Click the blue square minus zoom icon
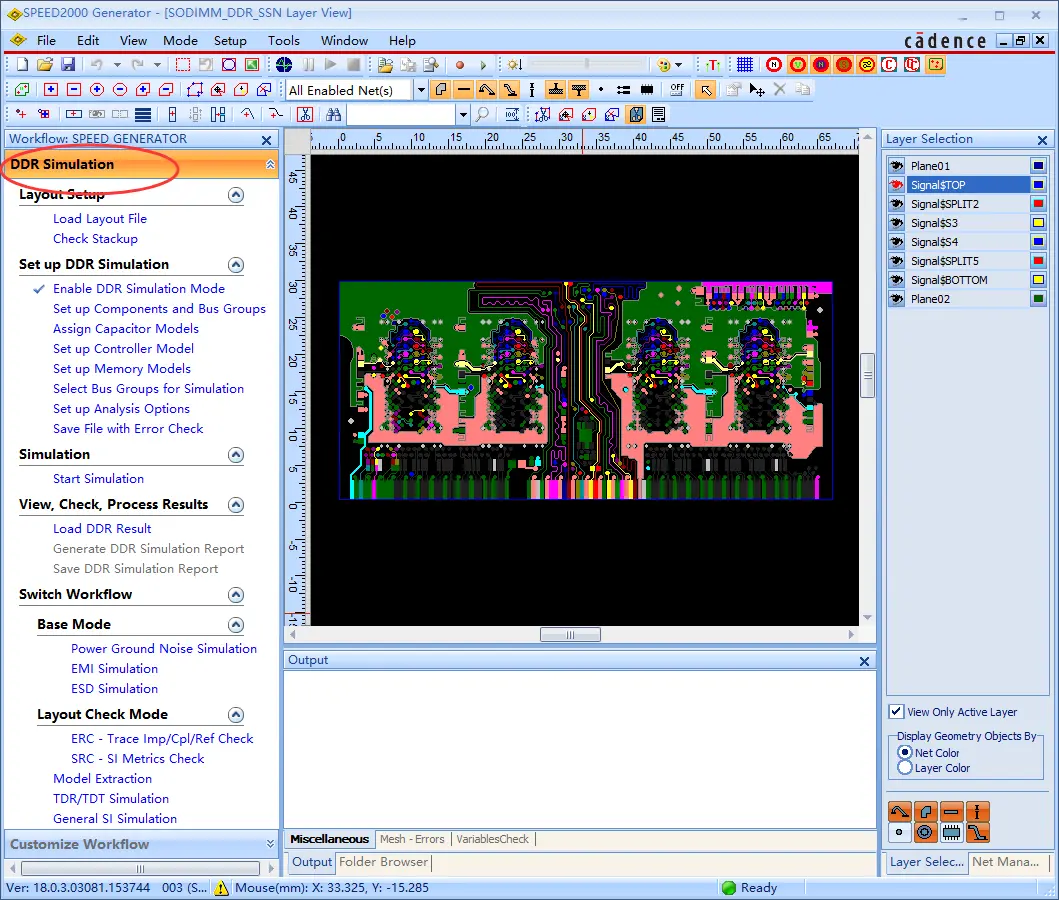 point(74,90)
